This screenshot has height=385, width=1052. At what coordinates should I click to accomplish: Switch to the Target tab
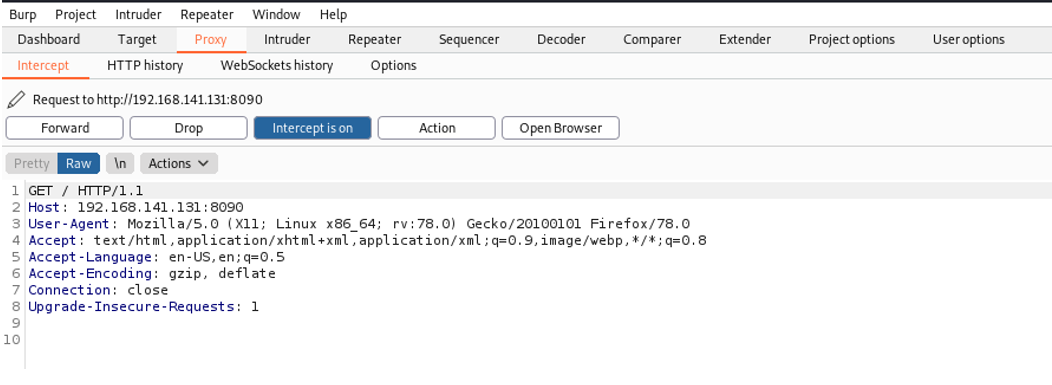click(x=137, y=40)
